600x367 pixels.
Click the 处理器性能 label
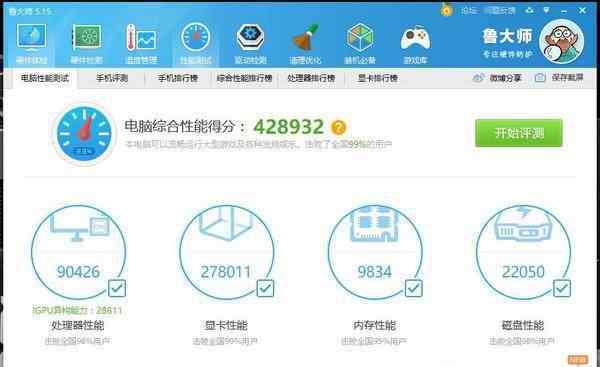pos(78,326)
